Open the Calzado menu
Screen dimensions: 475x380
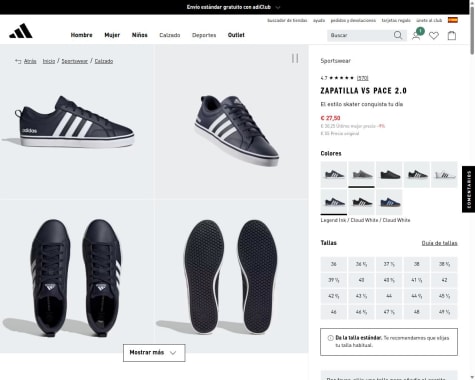(170, 35)
